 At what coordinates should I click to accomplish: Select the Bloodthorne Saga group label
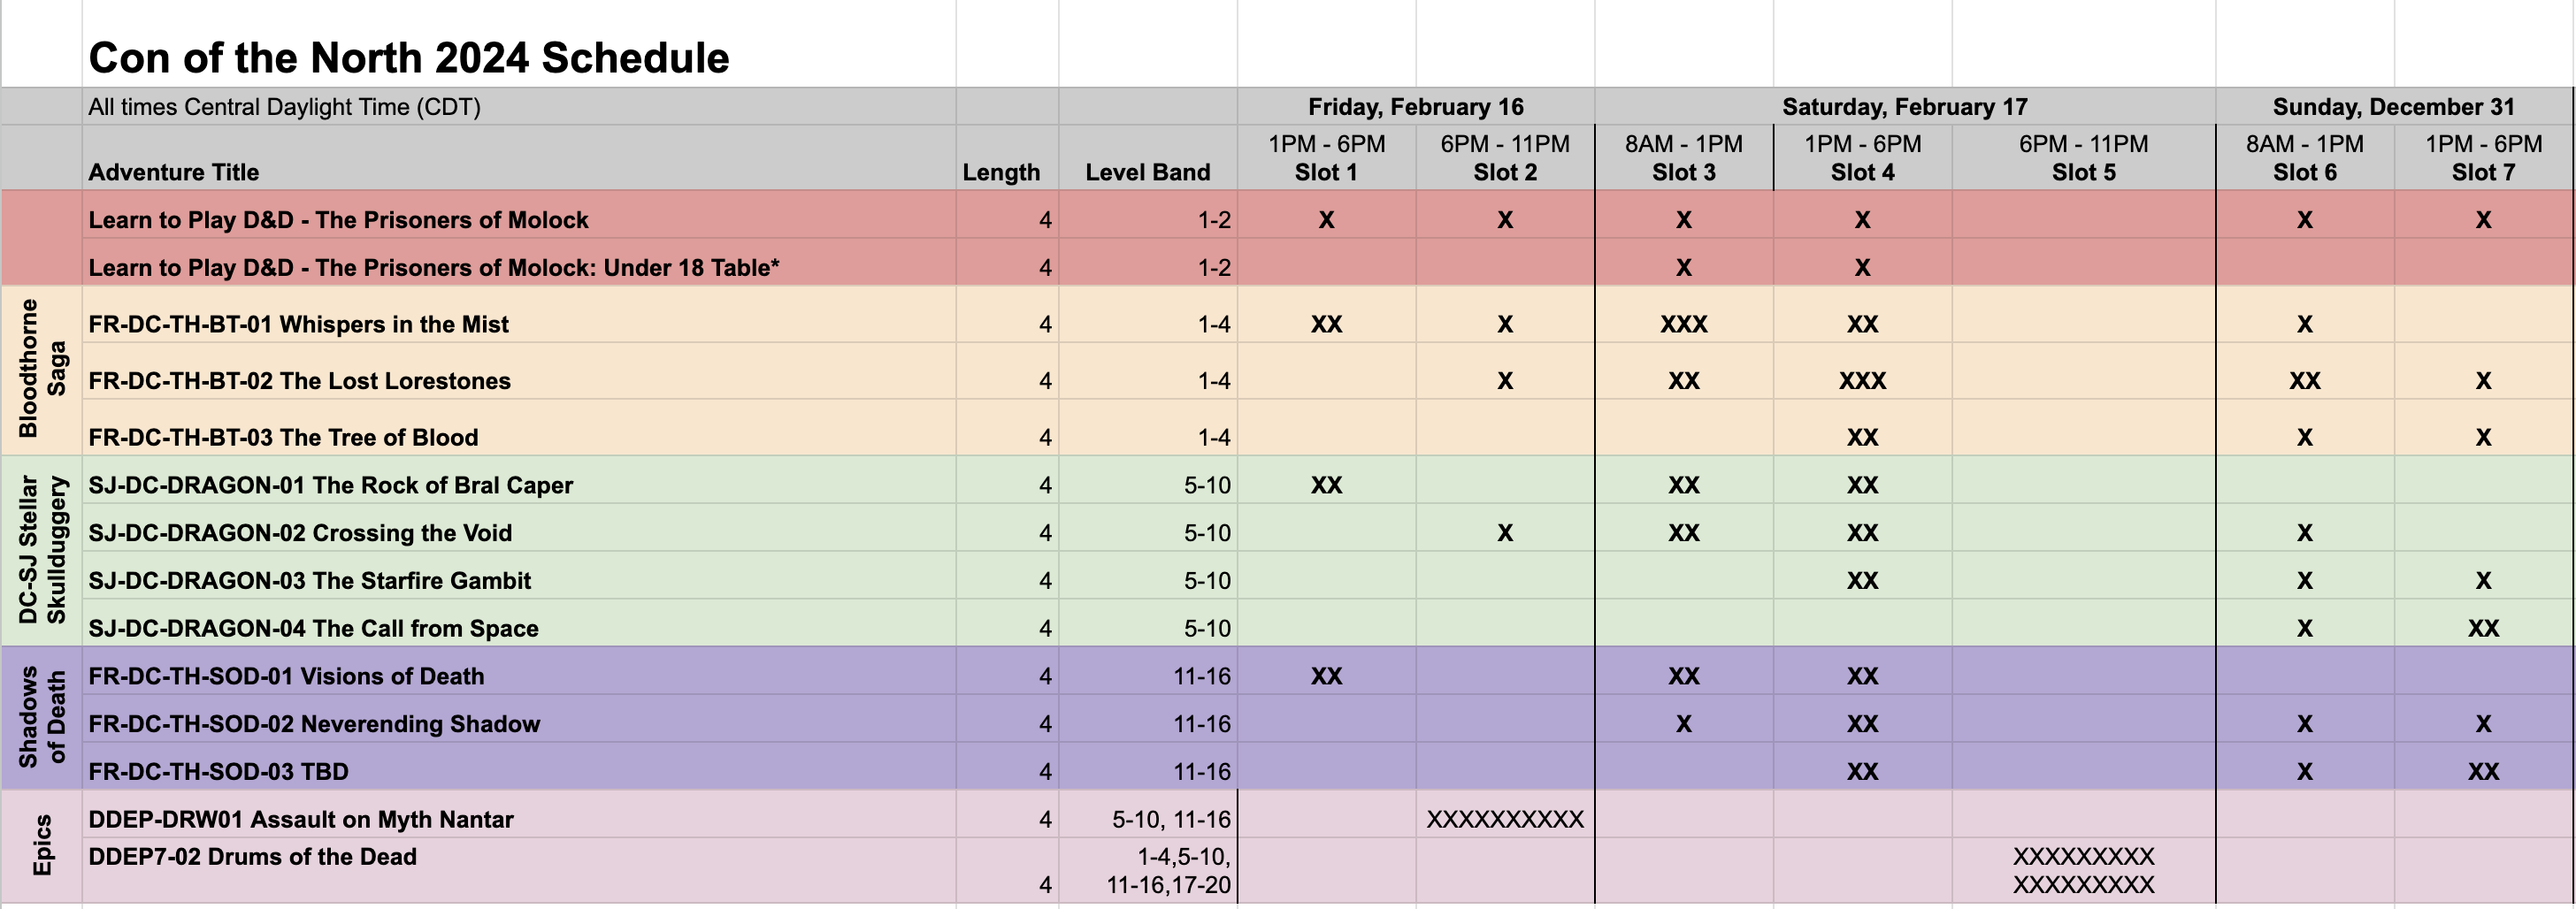click(x=42, y=370)
